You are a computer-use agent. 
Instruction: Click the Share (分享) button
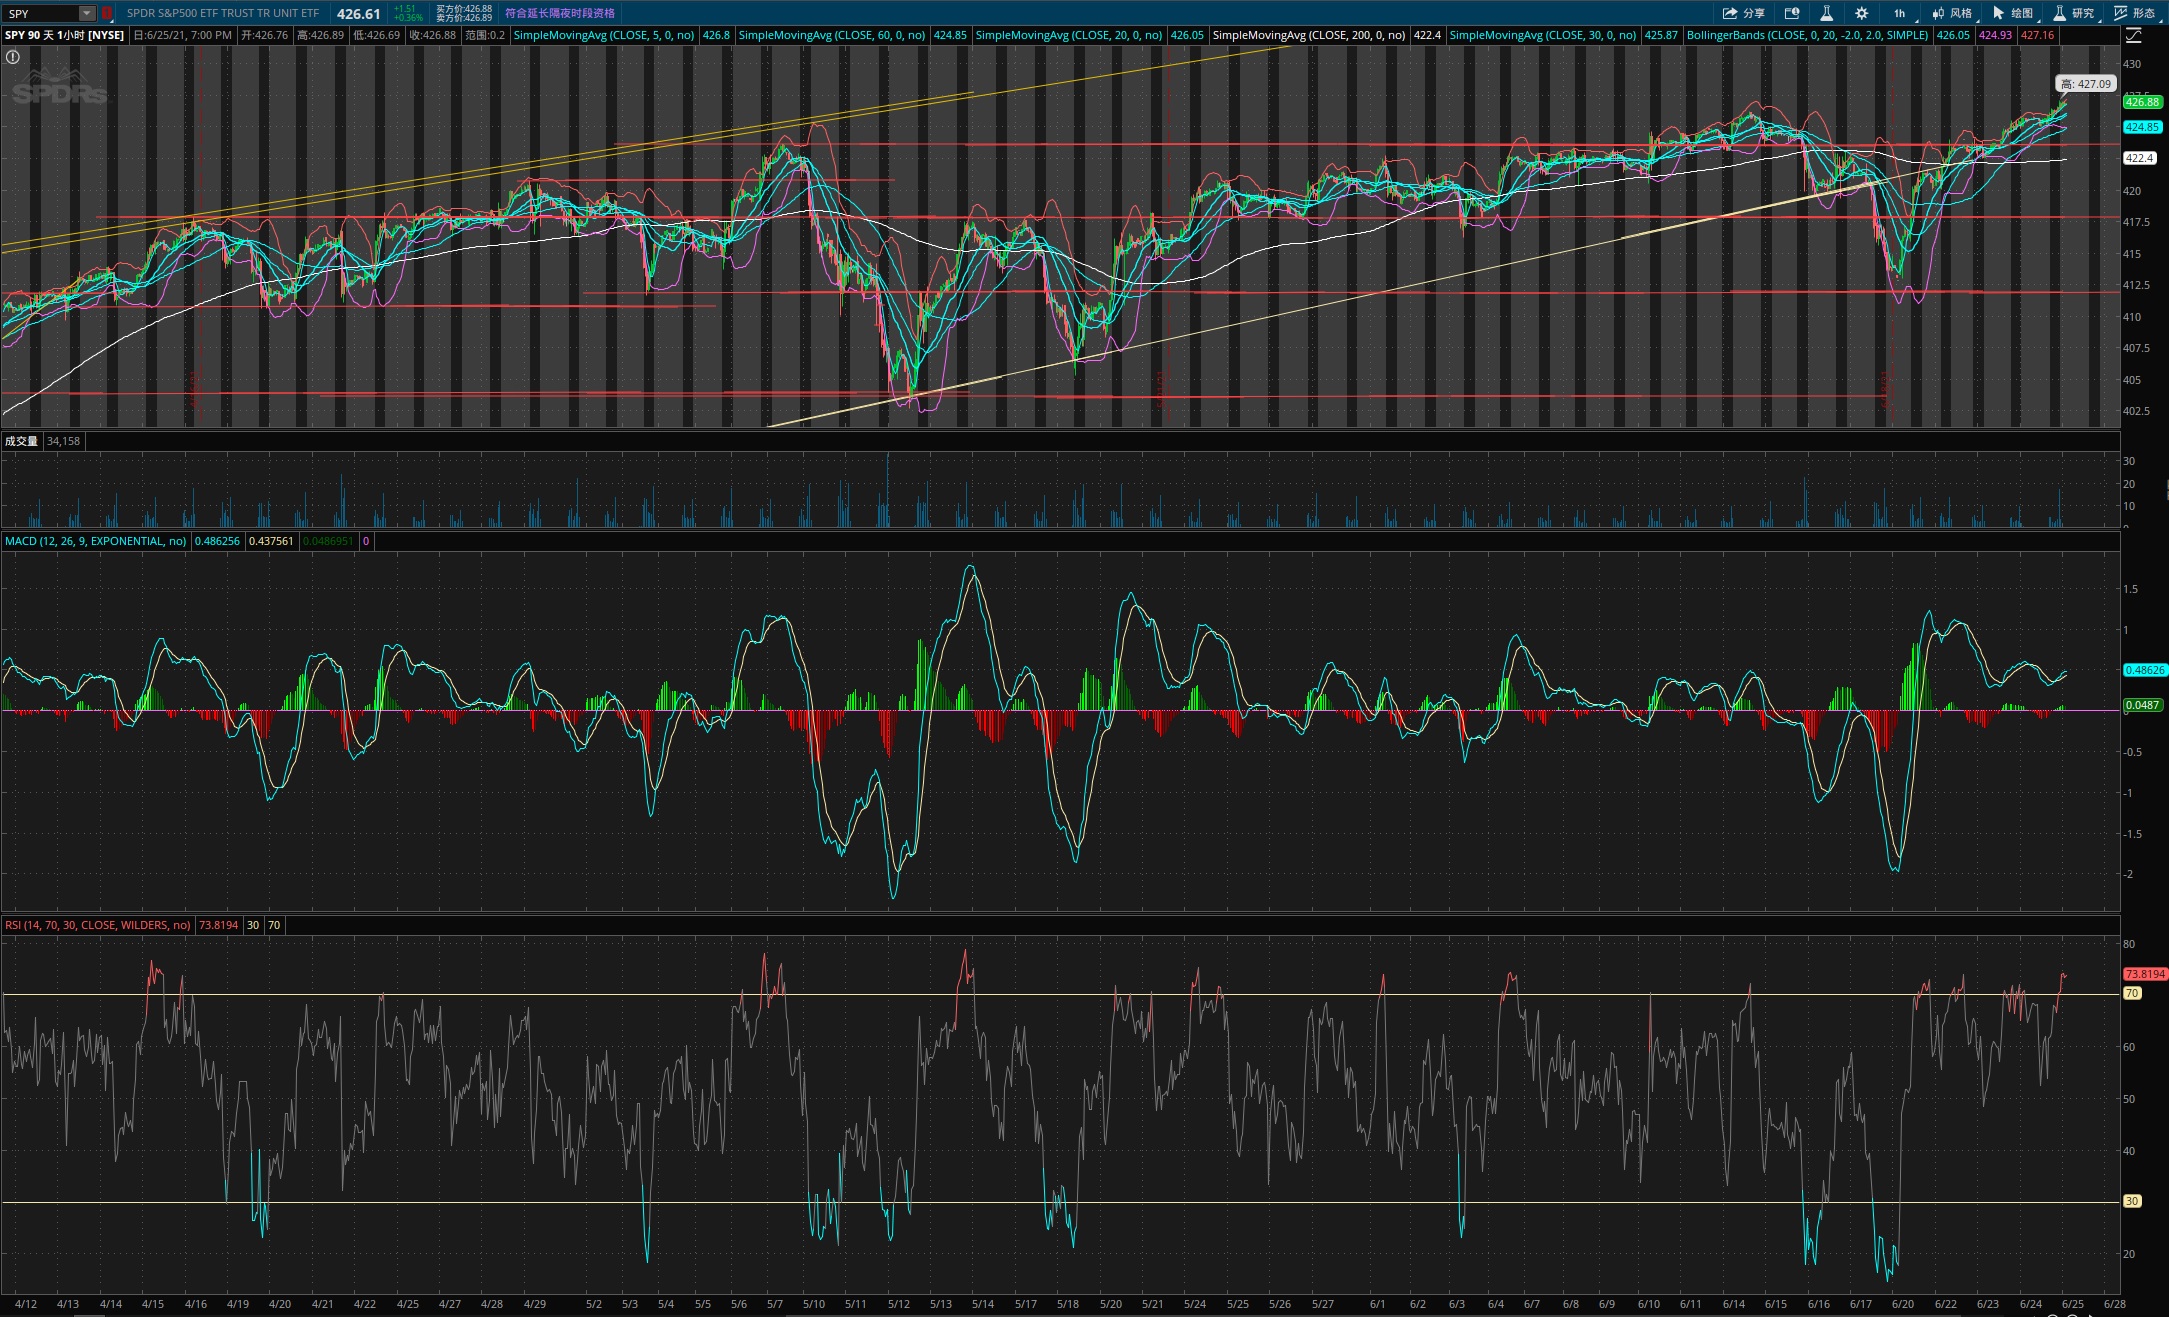tap(1744, 13)
